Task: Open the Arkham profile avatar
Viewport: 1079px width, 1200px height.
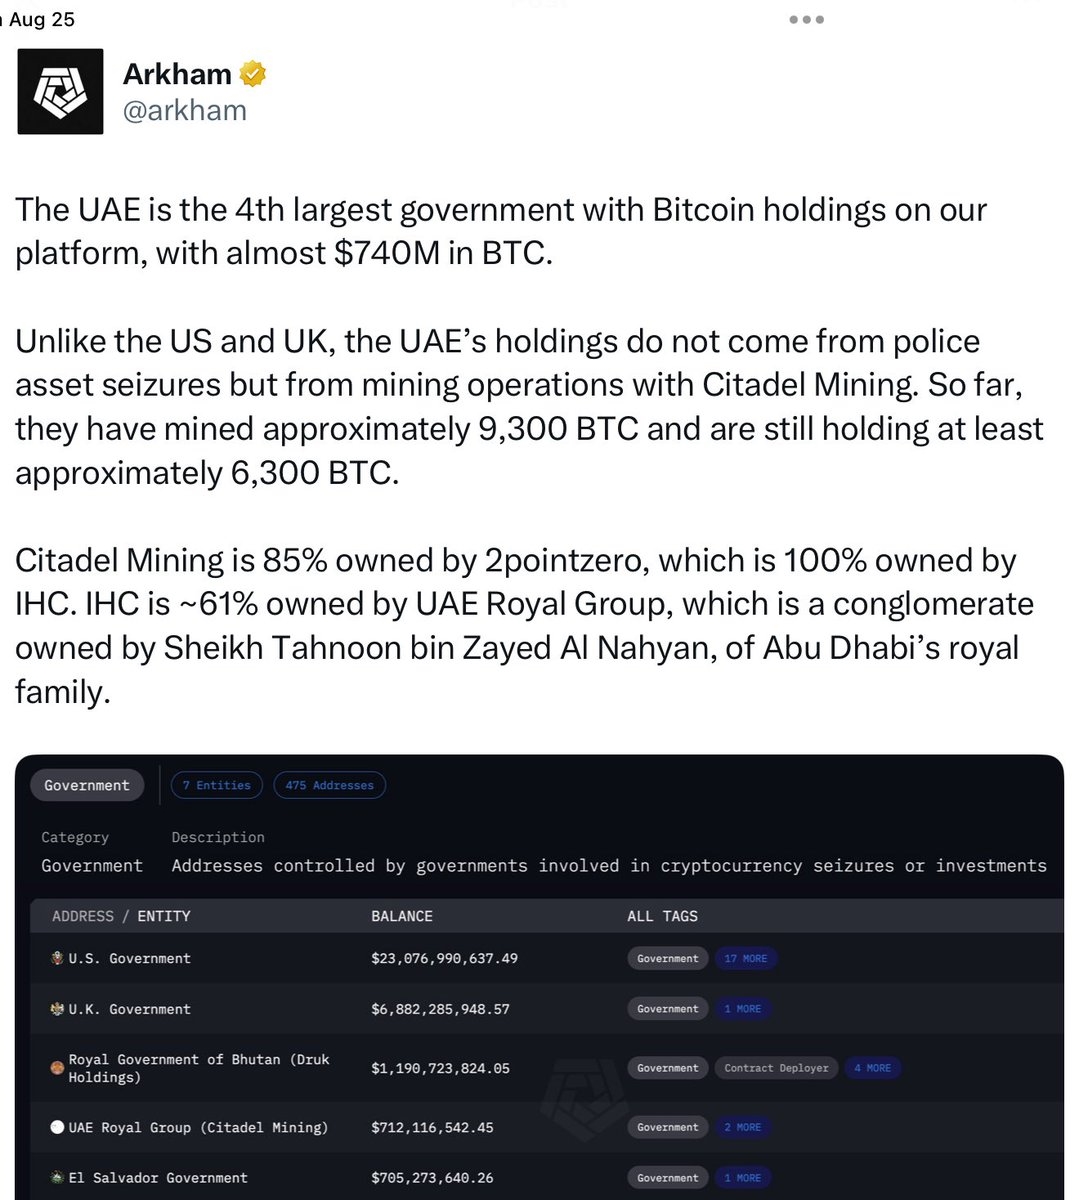Action: (61, 91)
